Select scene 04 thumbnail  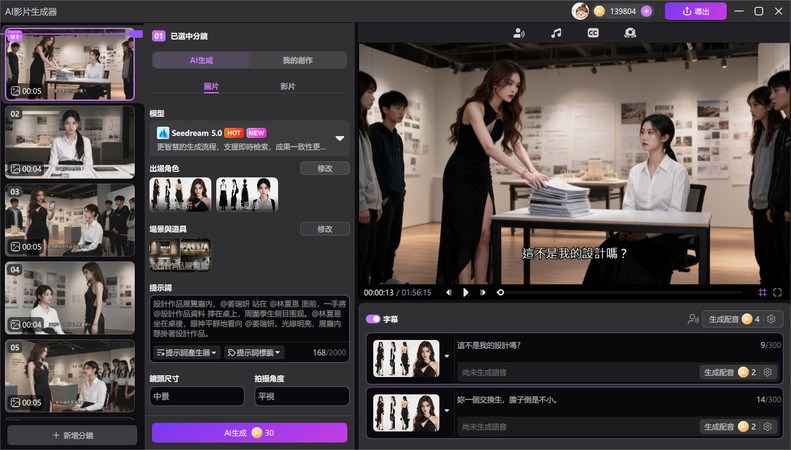click(70, 298)
